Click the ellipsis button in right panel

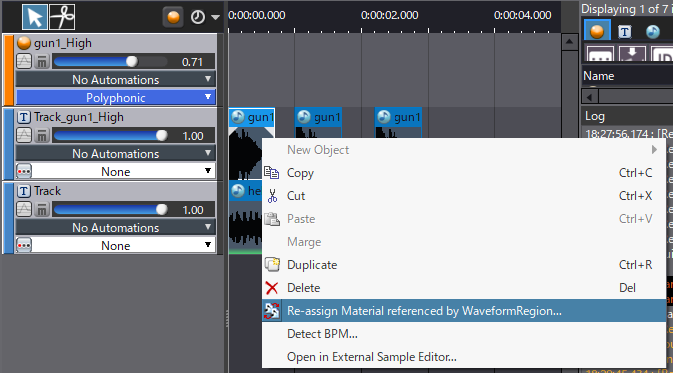click(600, 54)
